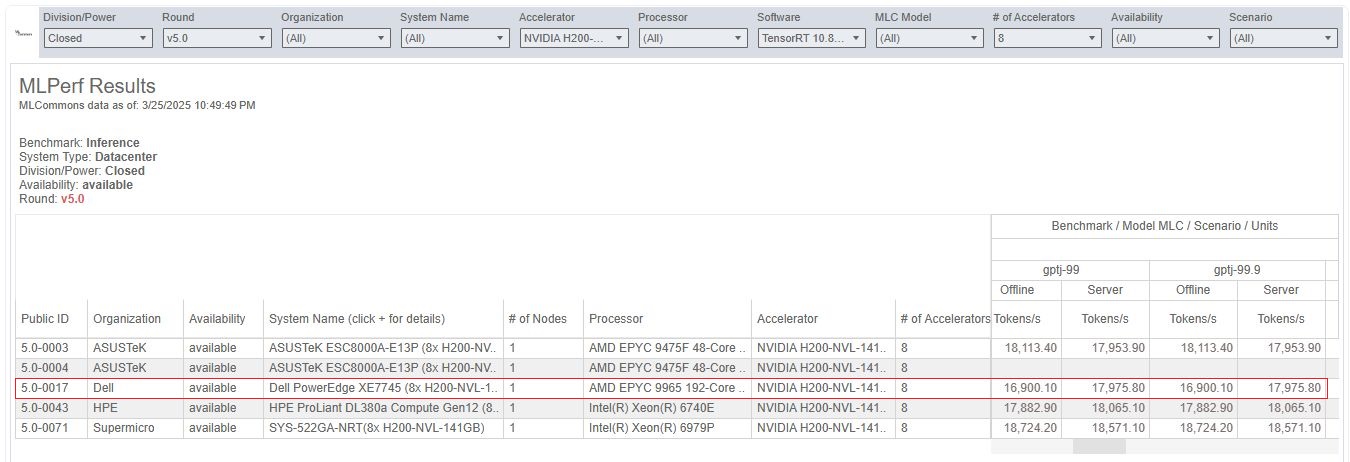Screen dimensions: 1350x462
Task: Click the Accelerator column header in table
Action: coord(788,319)
